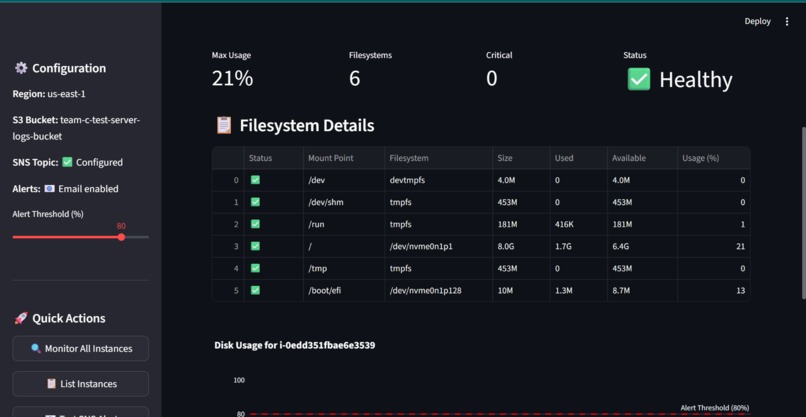Viewport: 806px width, 417px height.
Task: Click the 8.0G size cell
Action: [521, 246]
